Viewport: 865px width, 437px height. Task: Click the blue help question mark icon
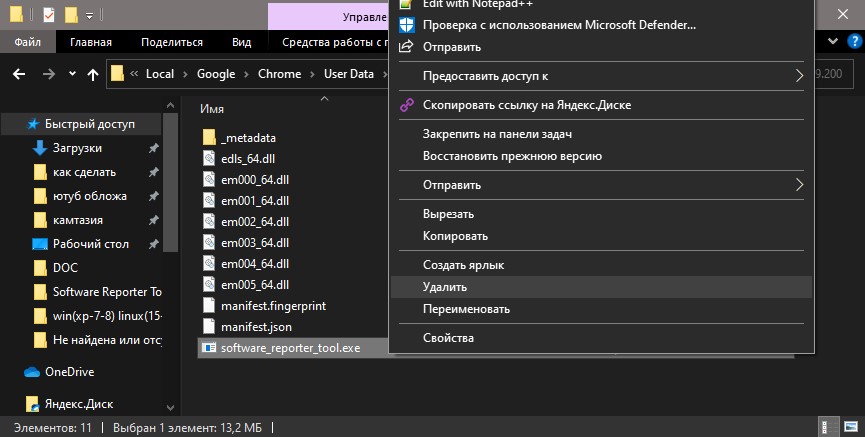(x=854, y=41)
